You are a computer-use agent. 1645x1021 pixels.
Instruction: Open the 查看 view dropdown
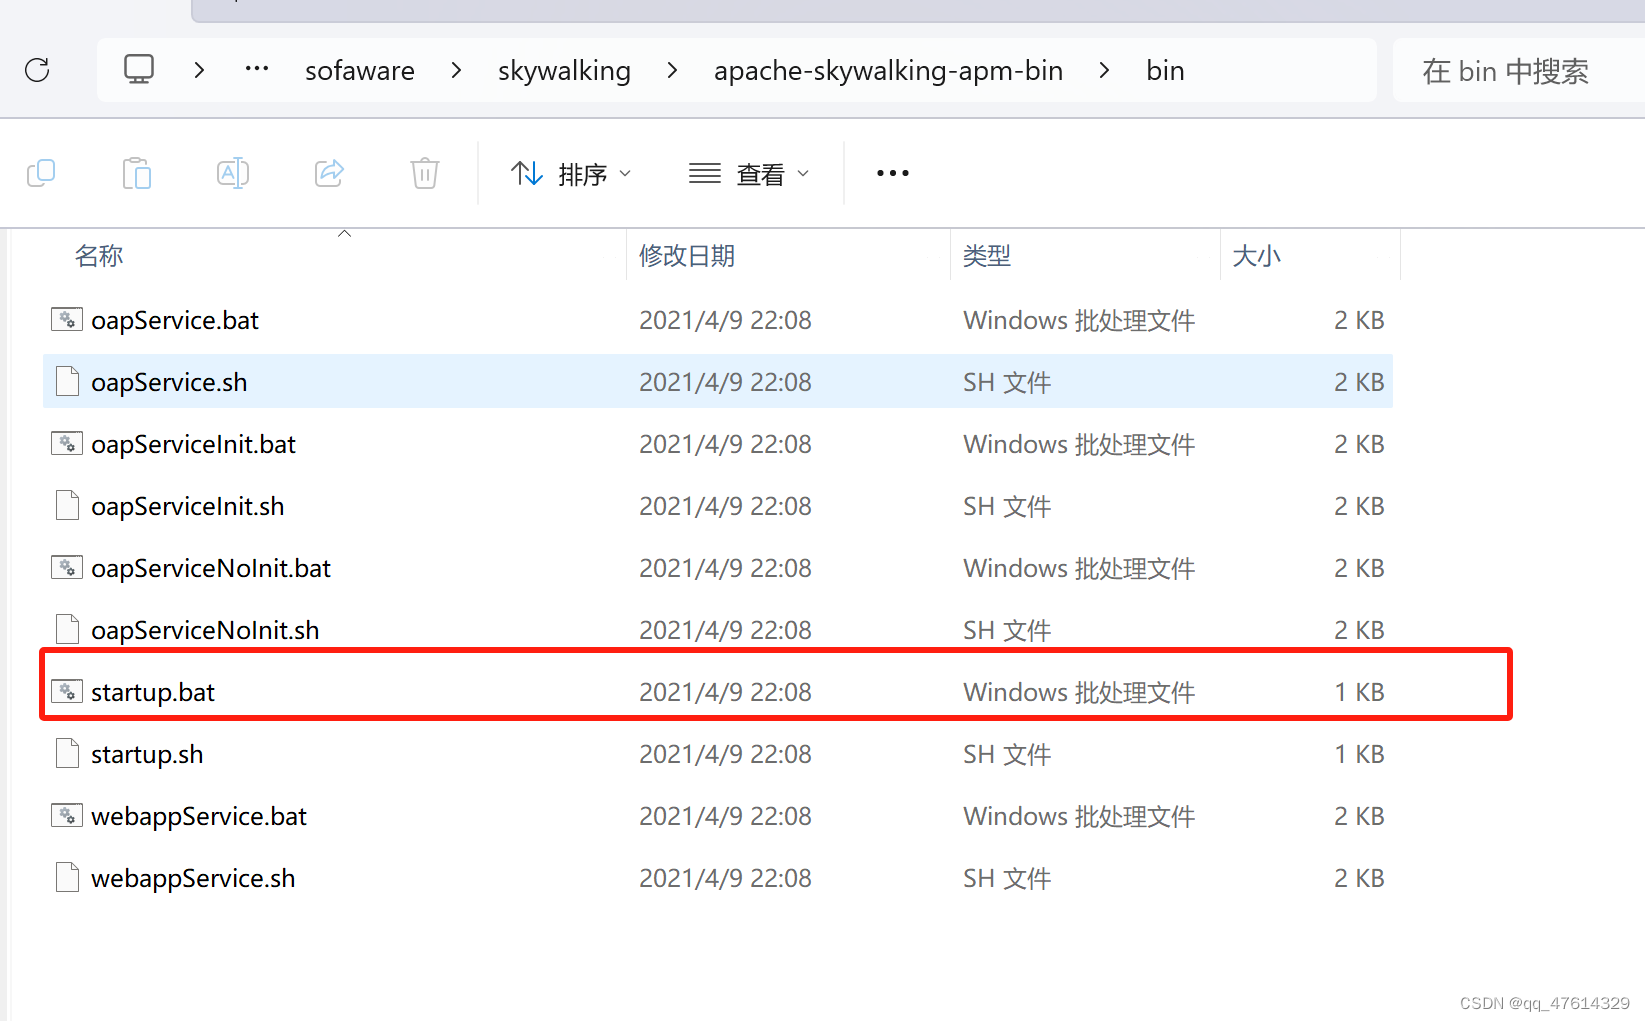749,174
